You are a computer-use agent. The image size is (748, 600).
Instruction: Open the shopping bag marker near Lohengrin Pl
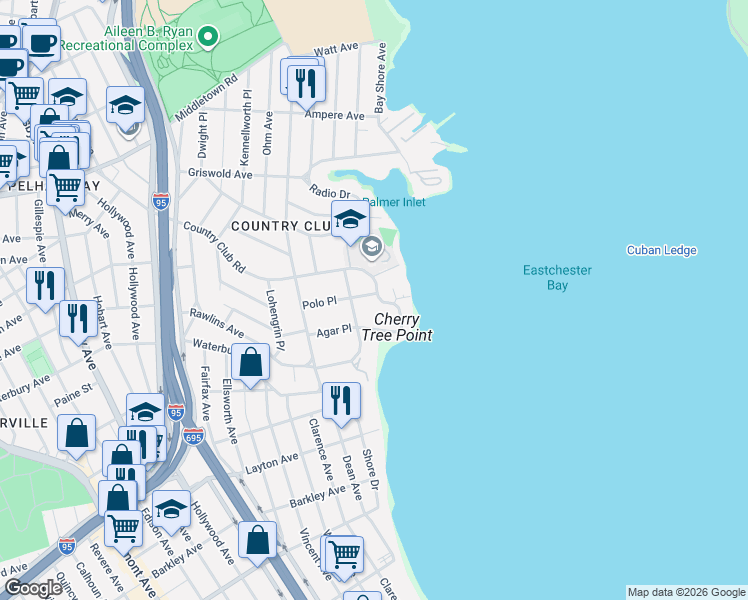tap(250, 363)
